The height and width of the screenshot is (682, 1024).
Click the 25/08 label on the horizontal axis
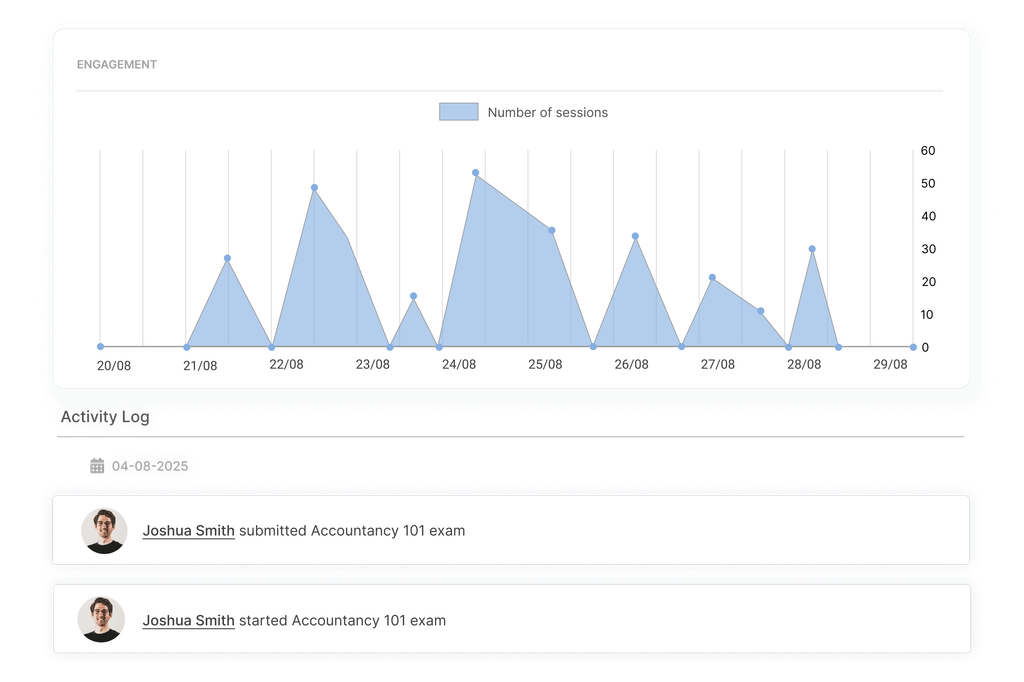(546, 365)
